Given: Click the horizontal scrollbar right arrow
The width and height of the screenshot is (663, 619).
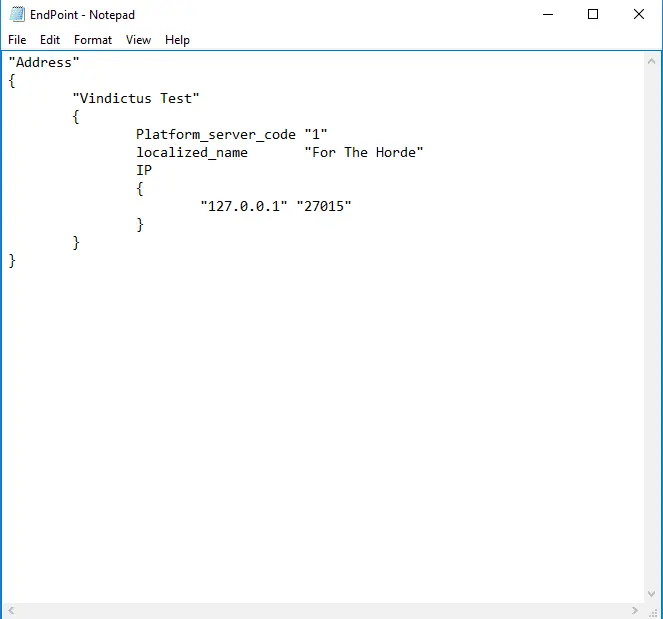Looking at the screenshot, I should tap(635, 611).
